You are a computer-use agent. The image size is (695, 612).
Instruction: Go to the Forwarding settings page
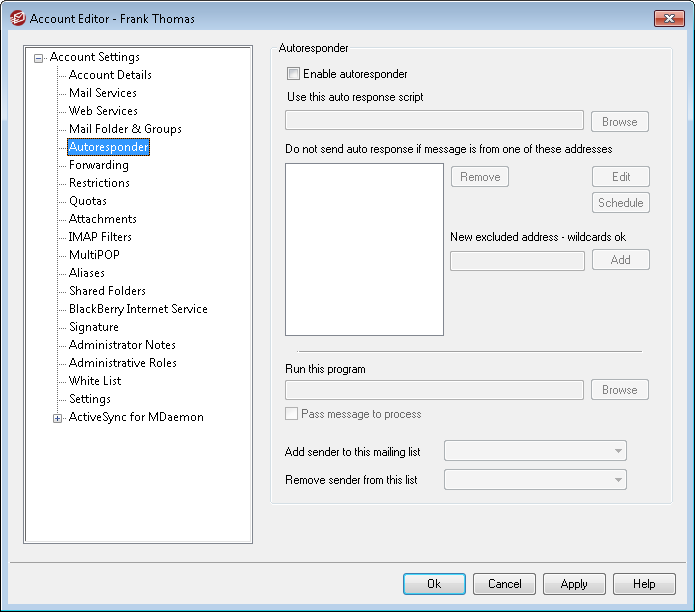tap(98, 165)
